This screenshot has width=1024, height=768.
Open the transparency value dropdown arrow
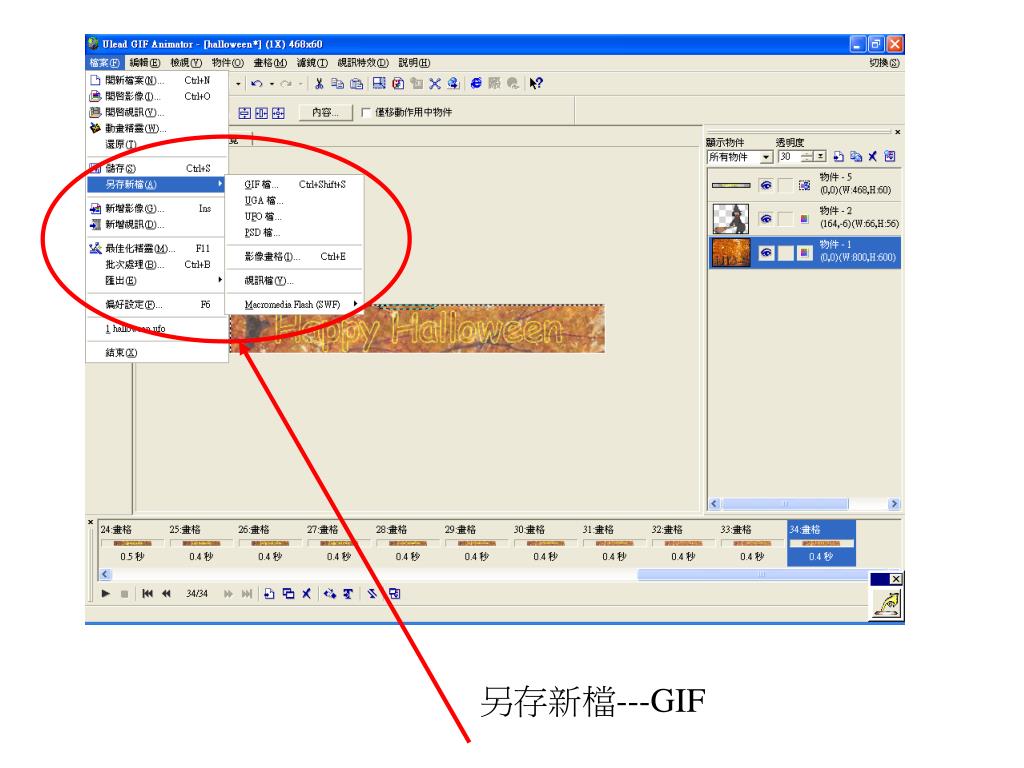click(x=821, y=157)
